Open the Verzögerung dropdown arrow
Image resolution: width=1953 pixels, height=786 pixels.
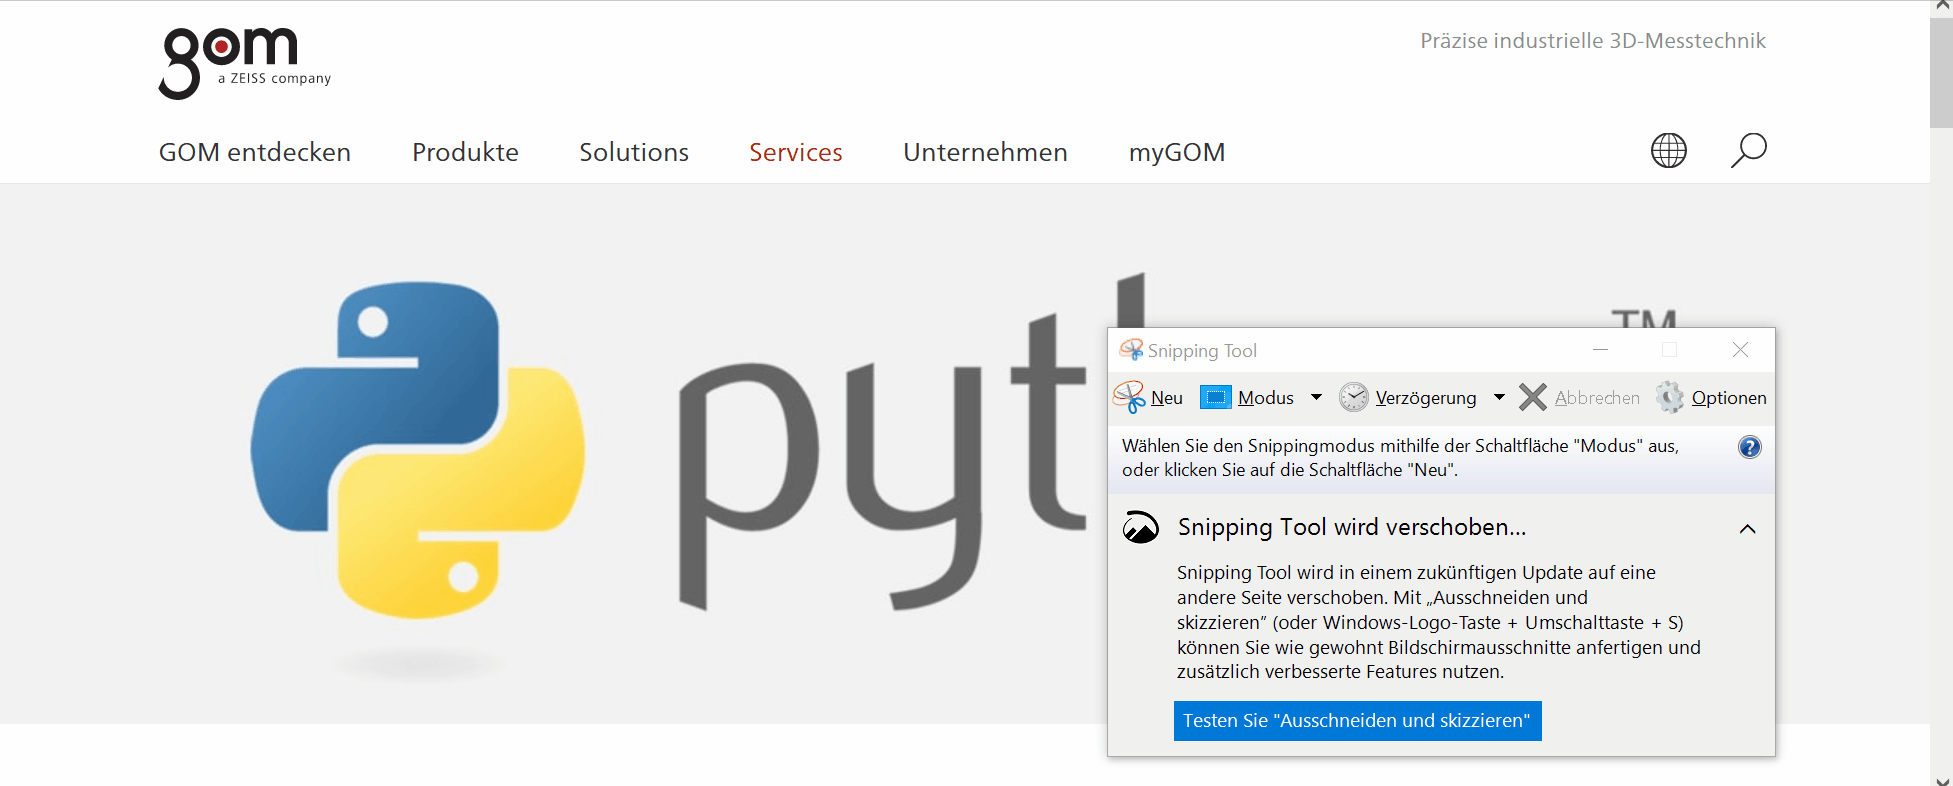pos(1499,398)
